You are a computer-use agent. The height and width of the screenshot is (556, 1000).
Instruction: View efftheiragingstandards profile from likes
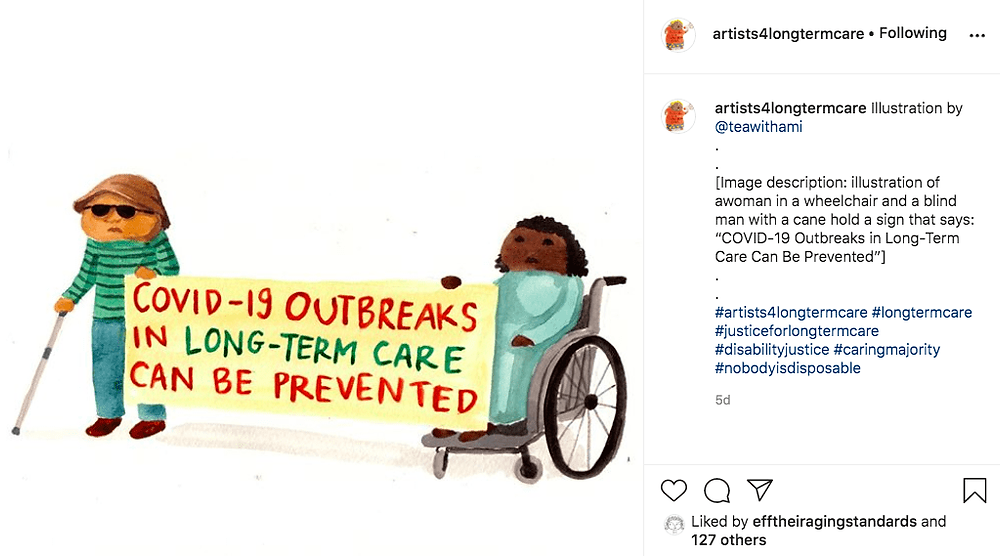[x=834, y=522]
